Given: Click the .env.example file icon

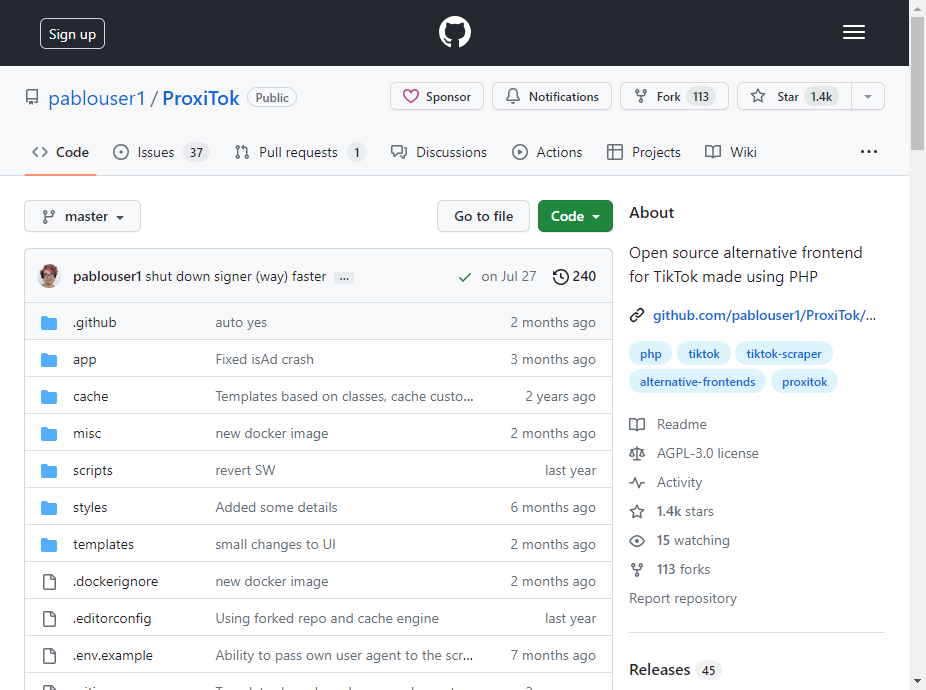Looking at the screenshot, I should click(x=50, y=656).
